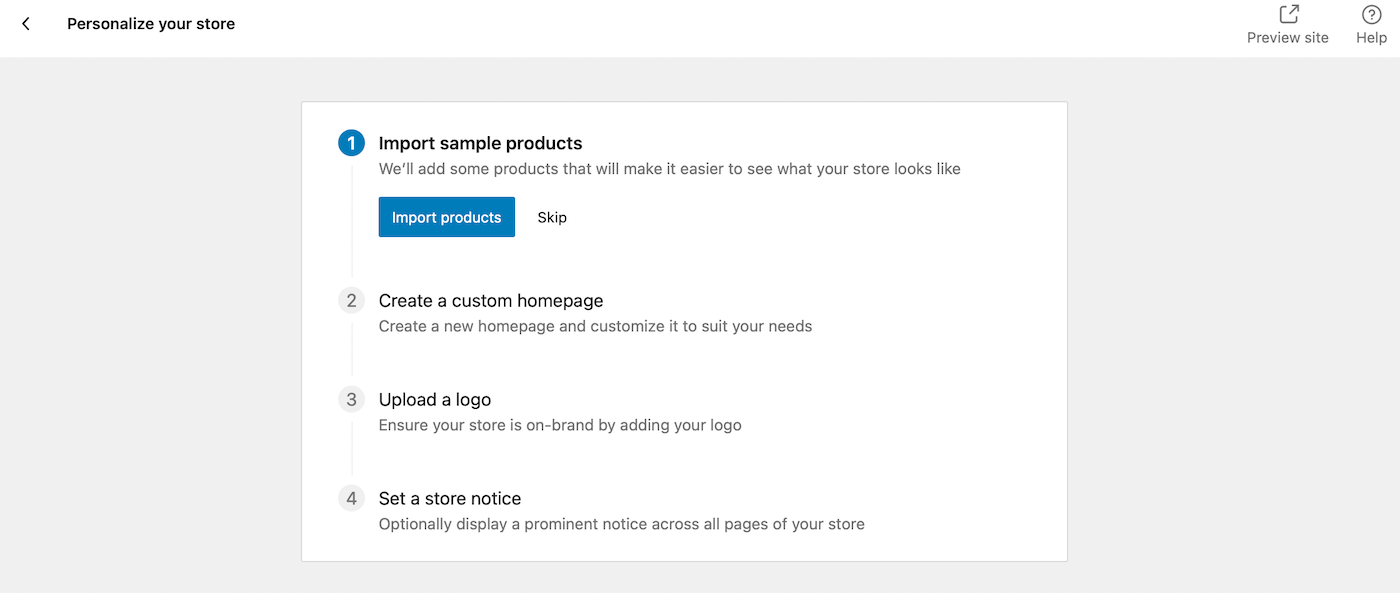The image size is (1400, 593).
Task: Expand the Upload a logo step
Action: (434, 399)
